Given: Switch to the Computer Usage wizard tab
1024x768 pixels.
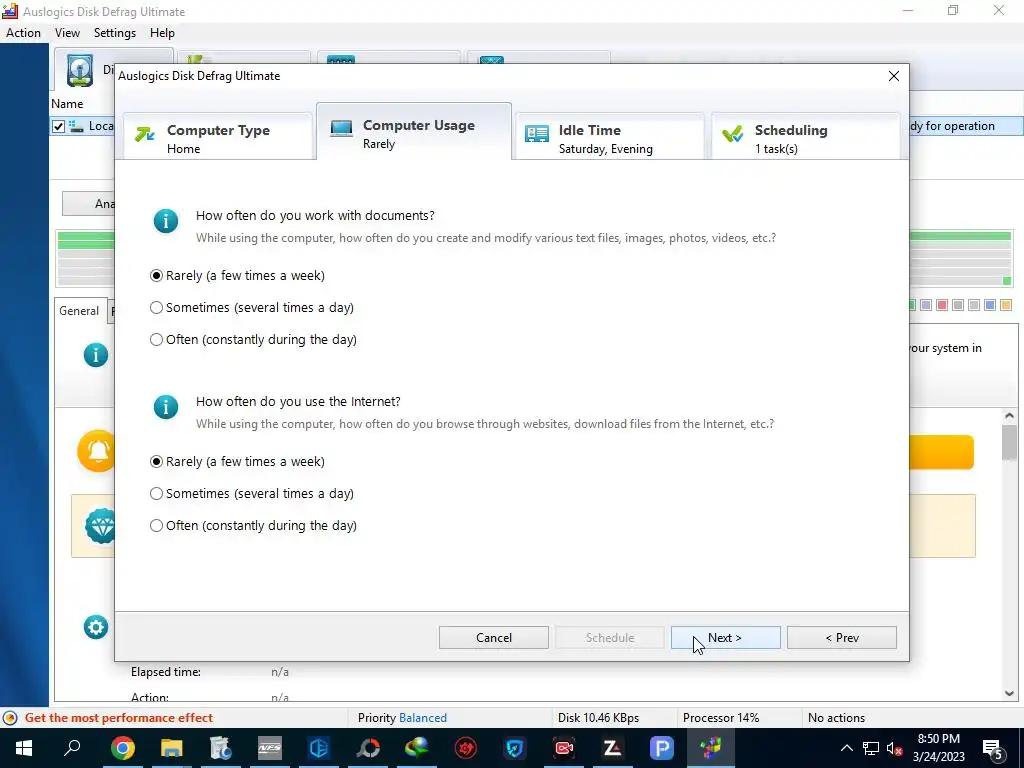Looking at the screenshot, I should (x=414, y=131).
